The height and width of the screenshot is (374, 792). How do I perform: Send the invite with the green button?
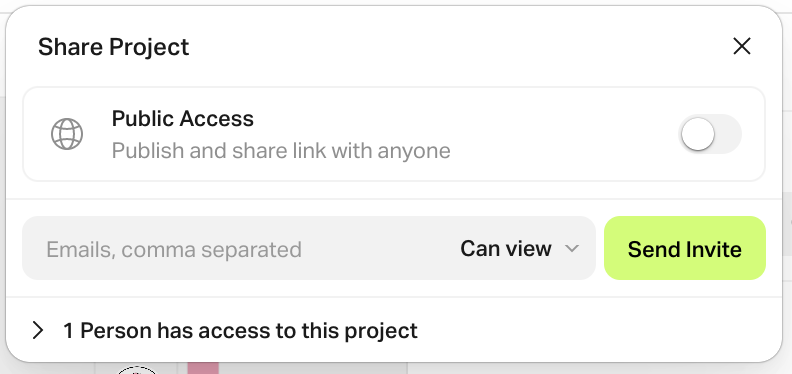point(685,248)
